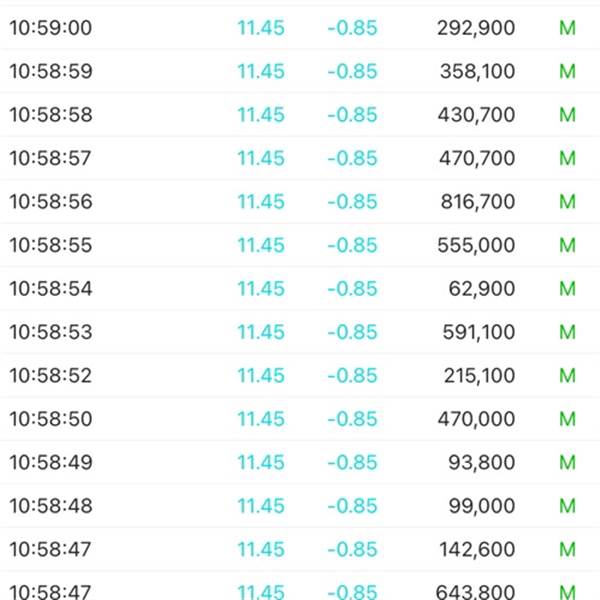Click the -0.85 change at 10:58:56
Image resolution: width=600 pixels, height=600 pixels.
(x=352, y=202)
